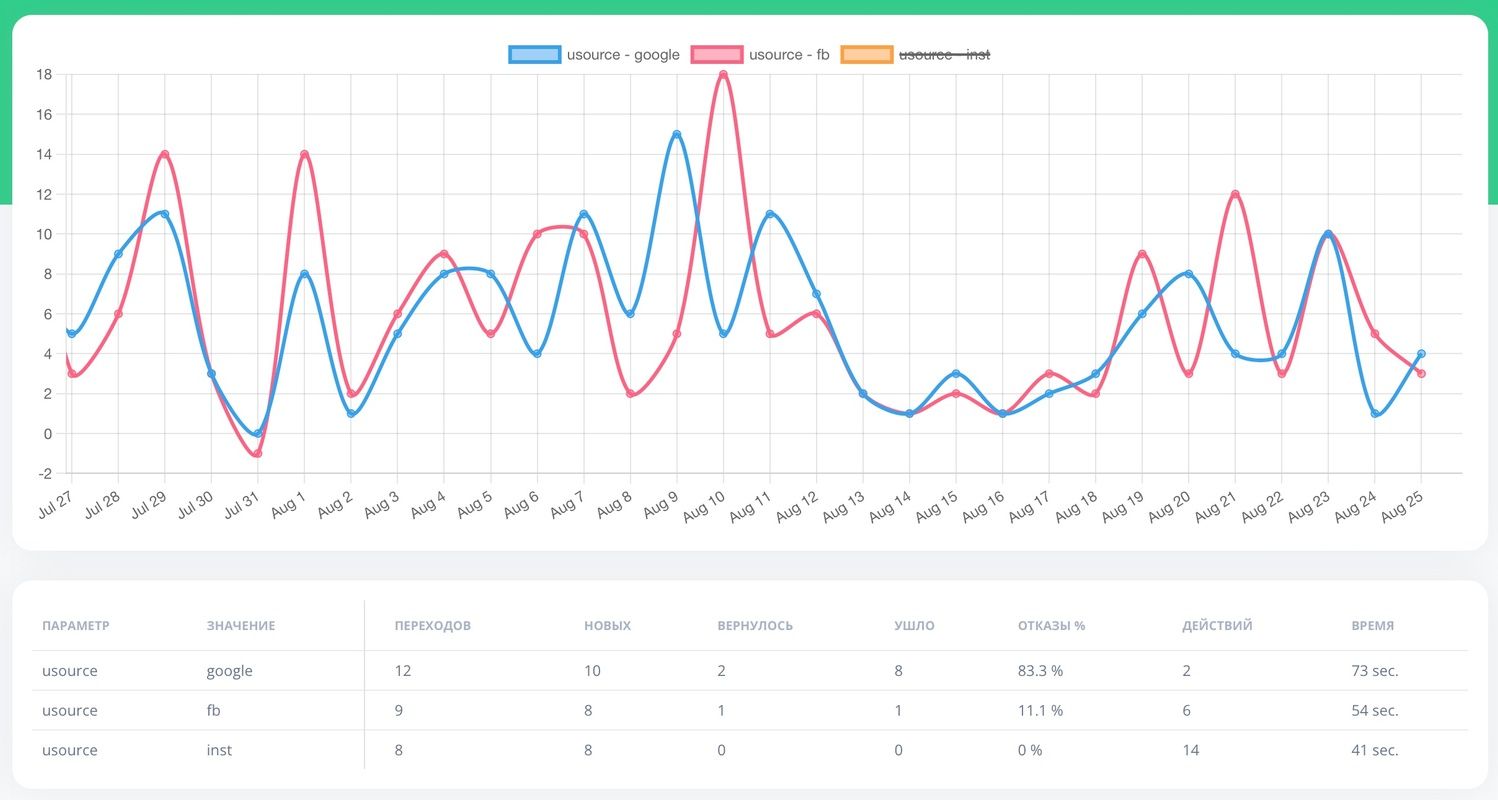Click the УШЛО column header
Image resolution: width=1498 pixels, height=800 pixels.
pyautogui.click(x=915, y=626)
